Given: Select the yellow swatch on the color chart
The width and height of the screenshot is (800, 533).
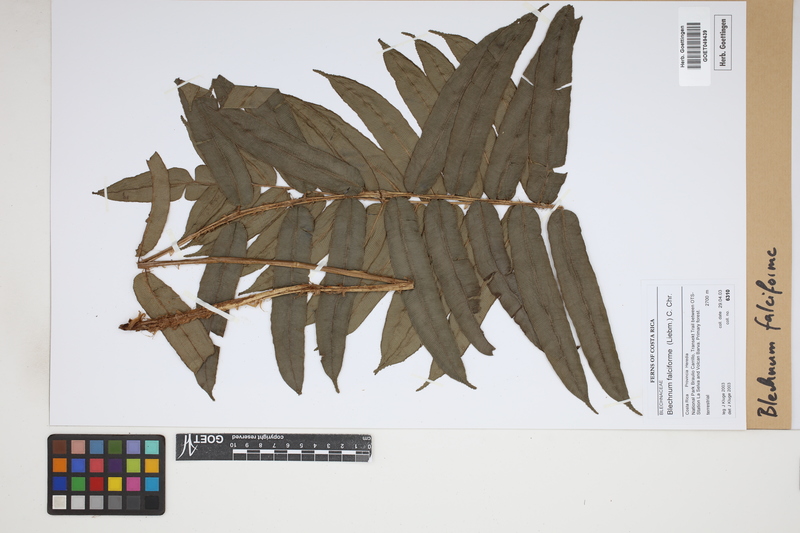Looking at the screenshot, I should point(115,484).
